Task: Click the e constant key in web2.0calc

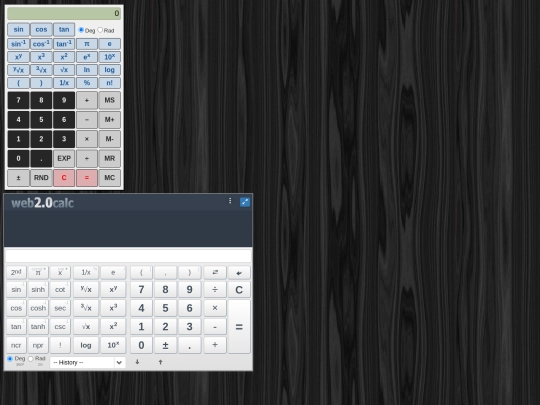Action: pyautogui.click(x=113, y=273)
